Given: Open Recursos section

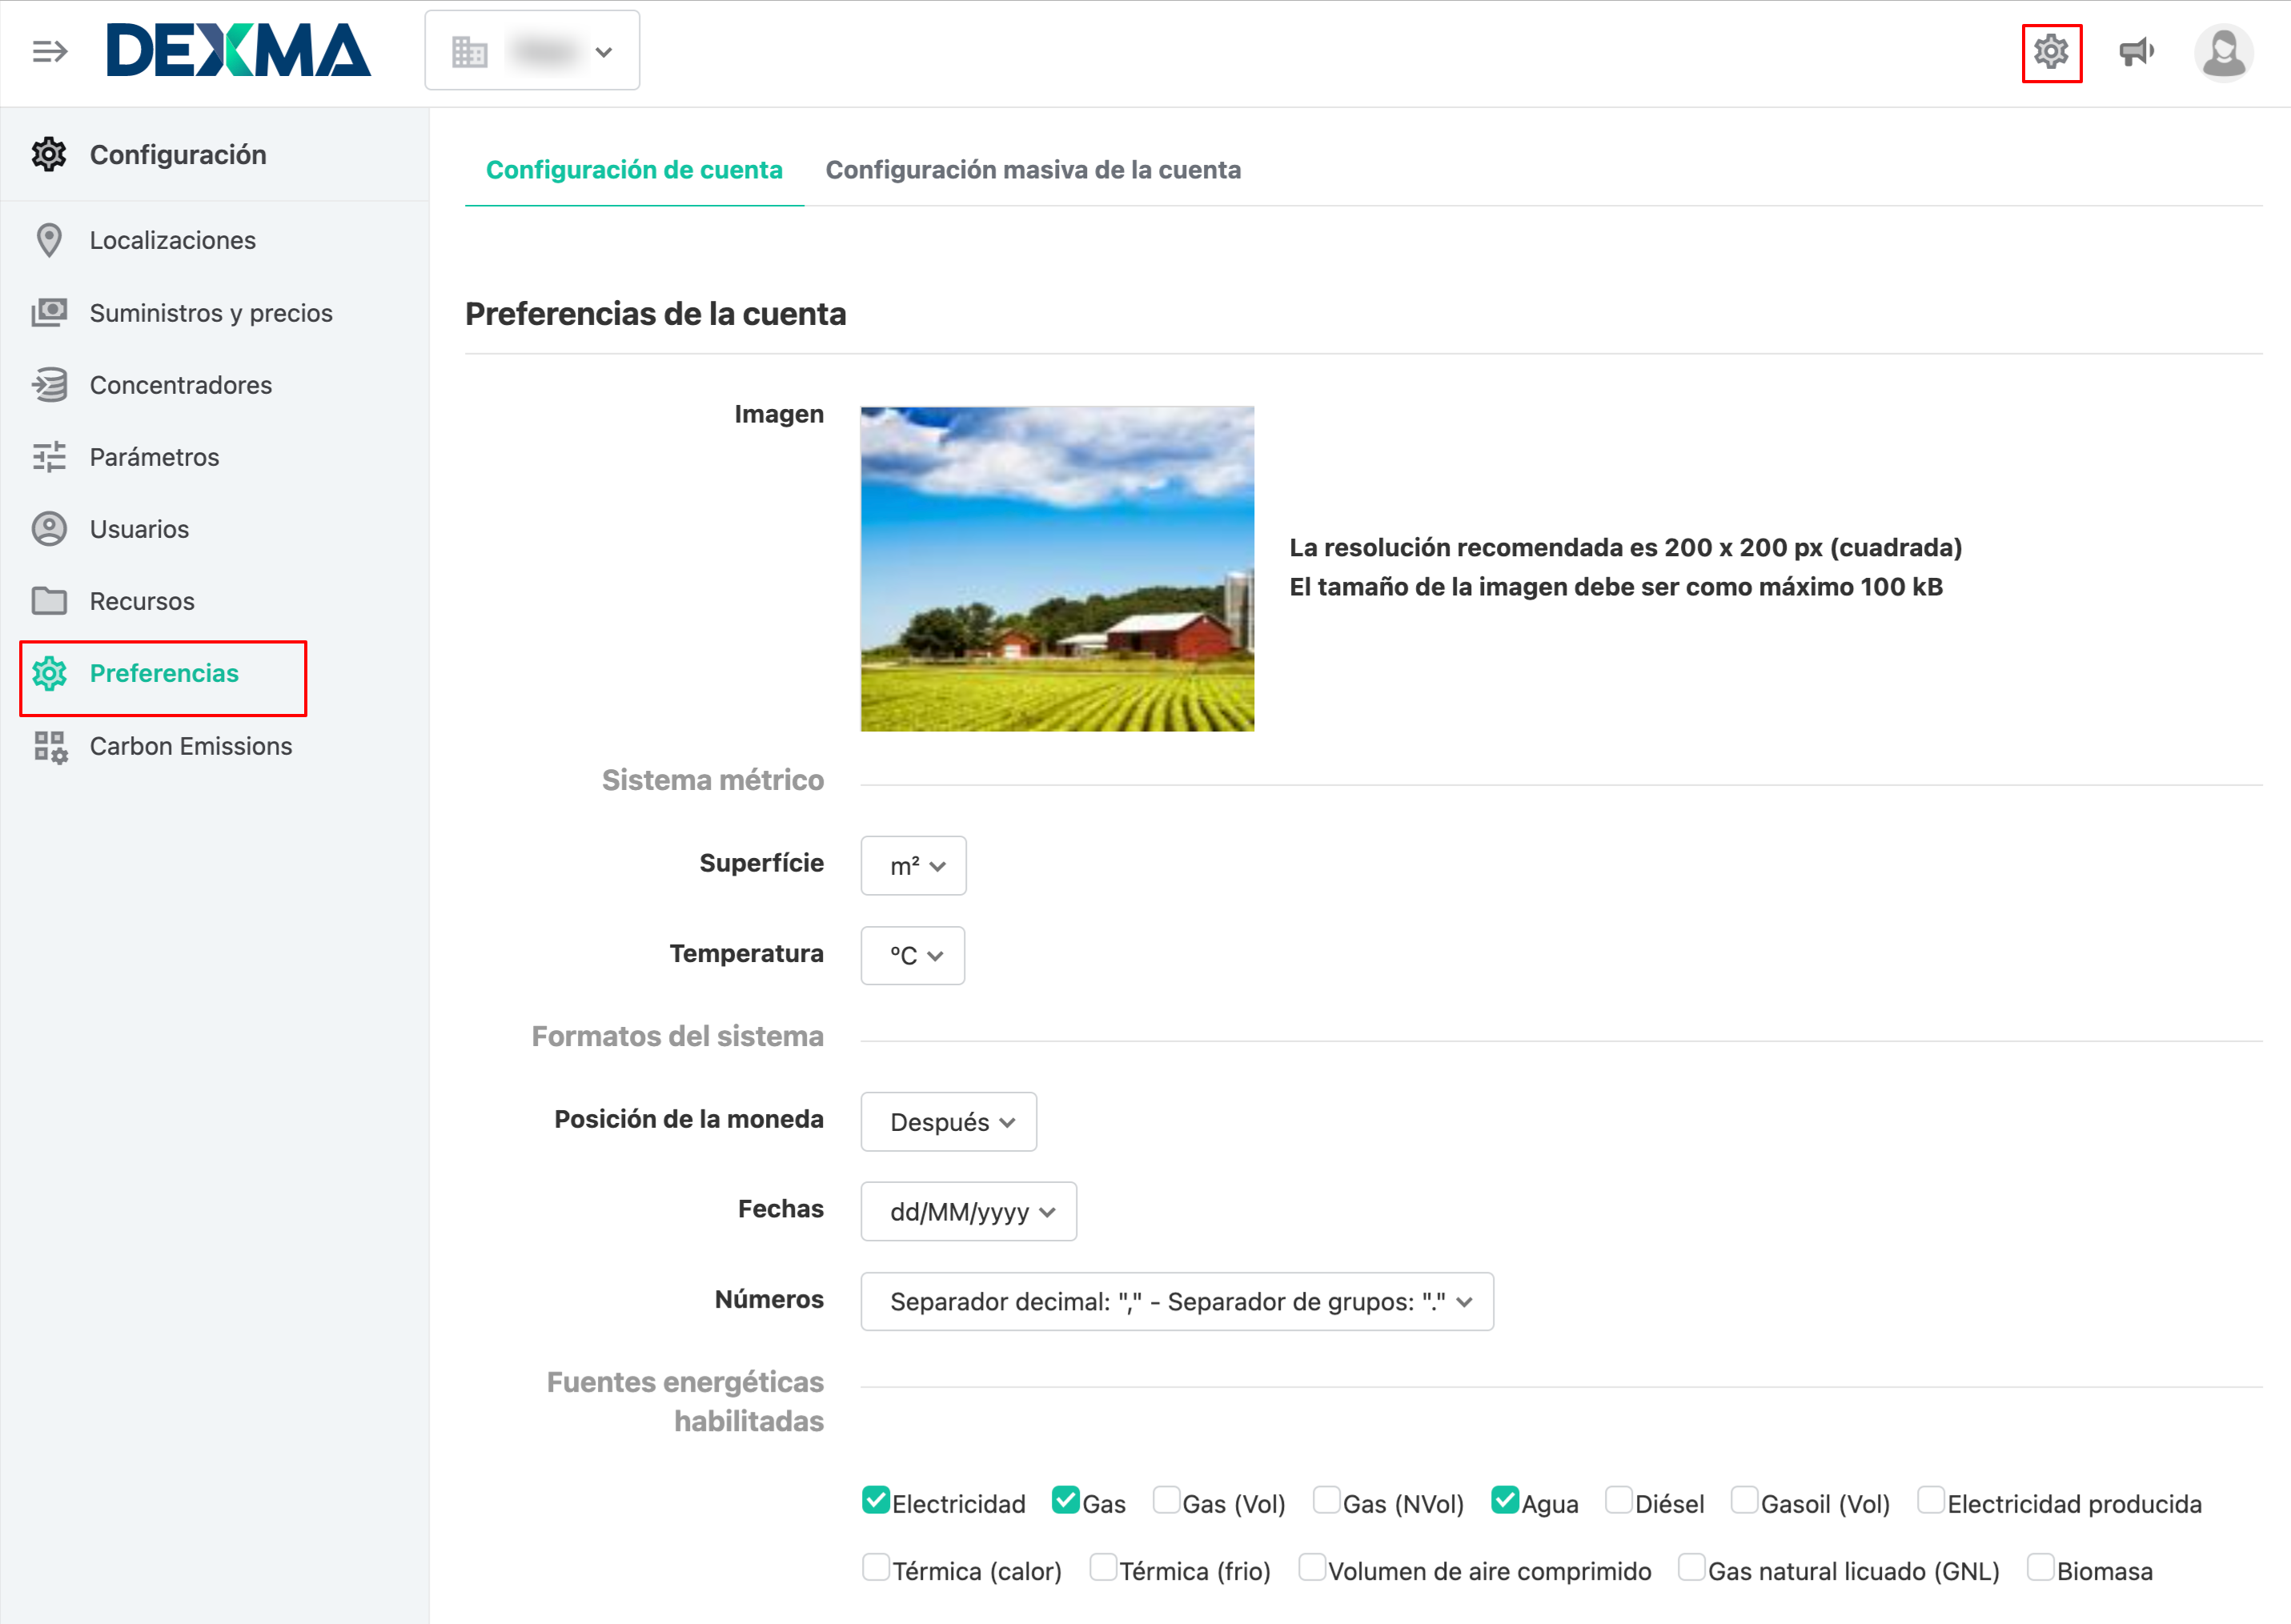Looking at the screenshot, I should tap(142, 601).
